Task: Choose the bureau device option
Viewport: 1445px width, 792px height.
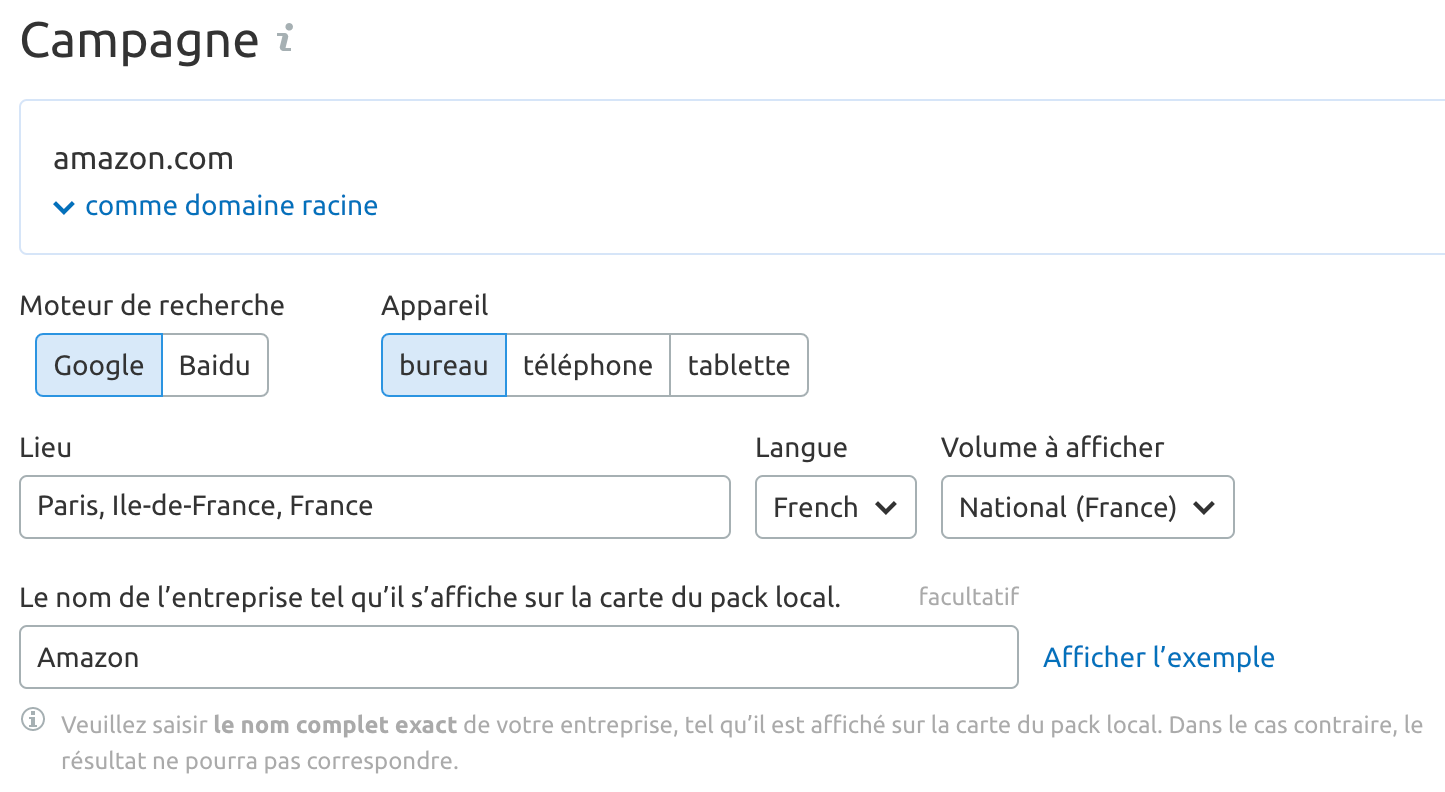Action: (444, 365)
